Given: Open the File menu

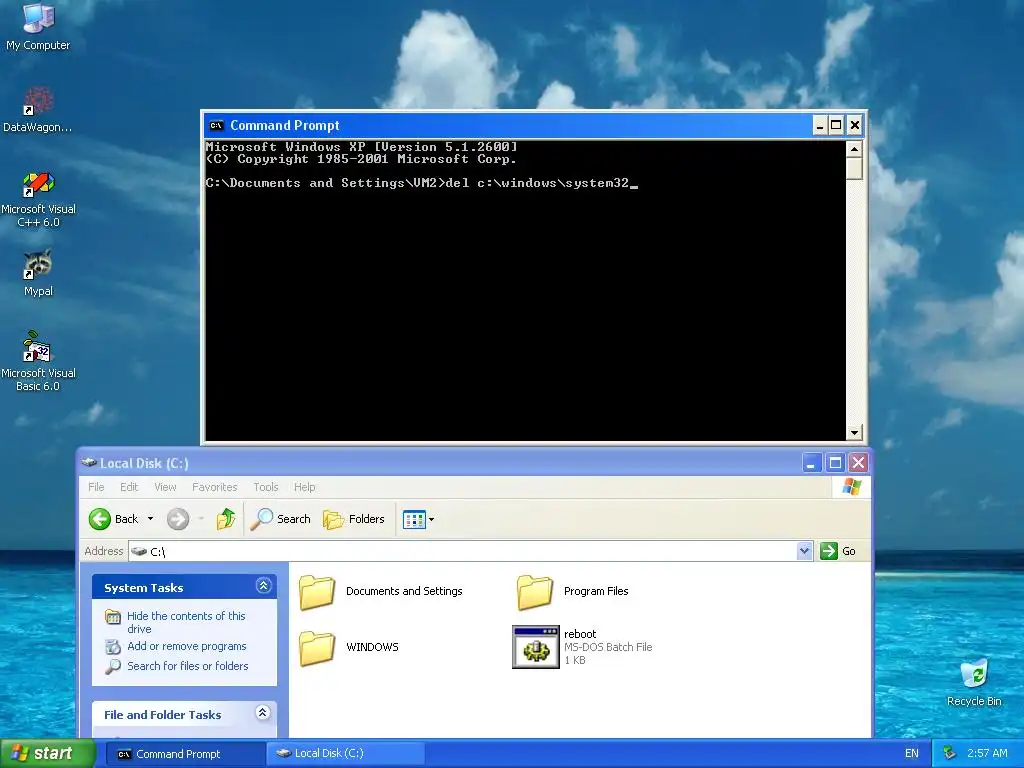Looking at the screenshot, I should click(x=96, y=487).
